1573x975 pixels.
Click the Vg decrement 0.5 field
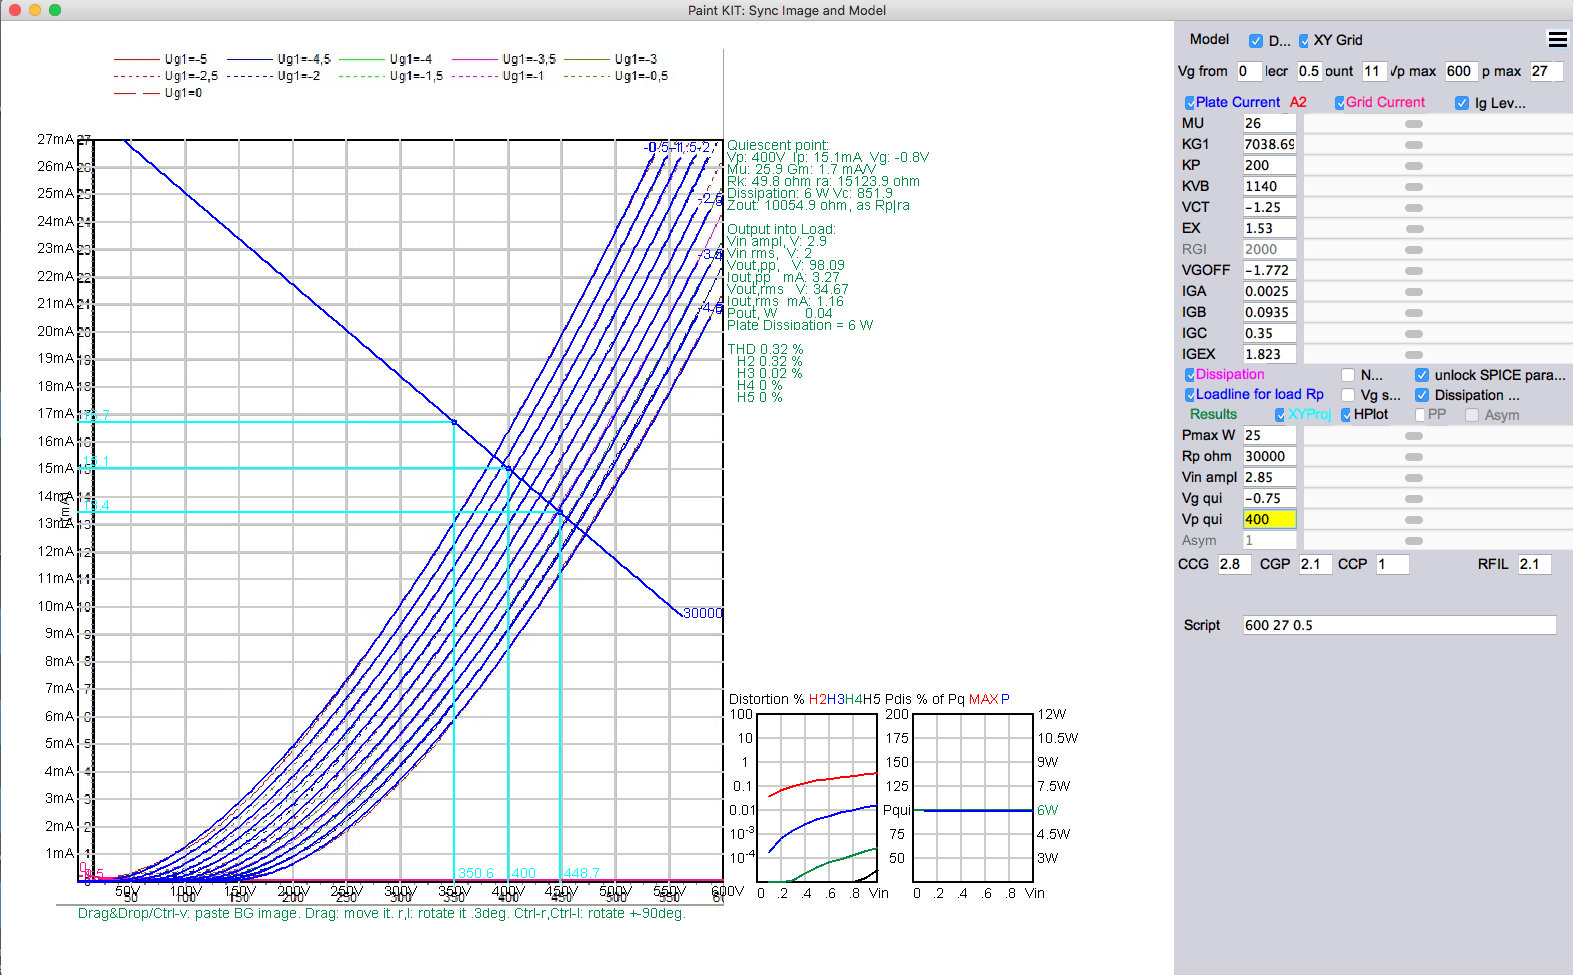[x=1309, y=71]
